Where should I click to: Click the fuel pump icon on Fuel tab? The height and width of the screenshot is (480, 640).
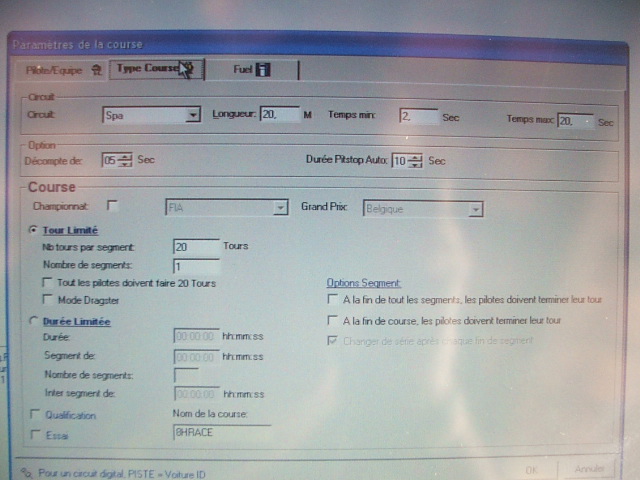click(263, 70)
